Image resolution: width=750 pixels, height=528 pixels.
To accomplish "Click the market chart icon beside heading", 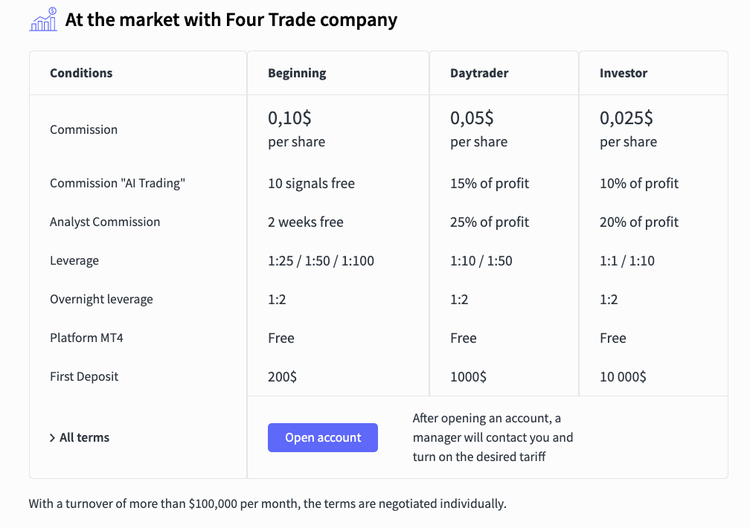I will (43, 19).
